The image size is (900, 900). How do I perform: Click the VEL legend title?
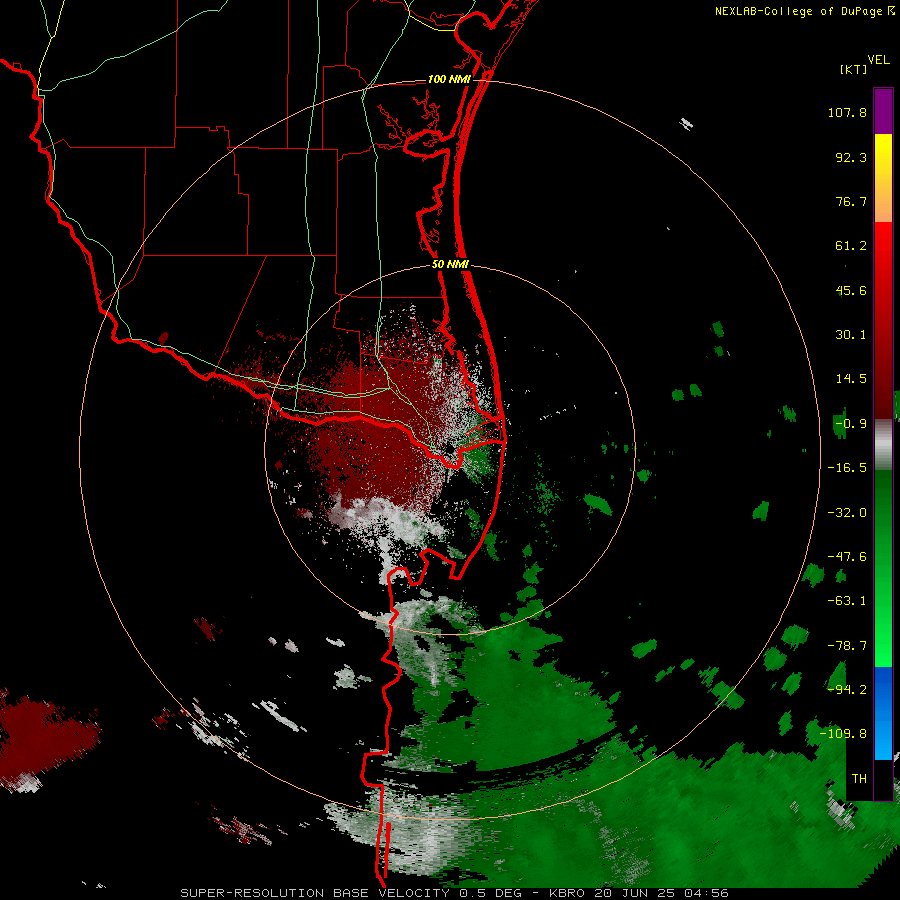[878, 60]
